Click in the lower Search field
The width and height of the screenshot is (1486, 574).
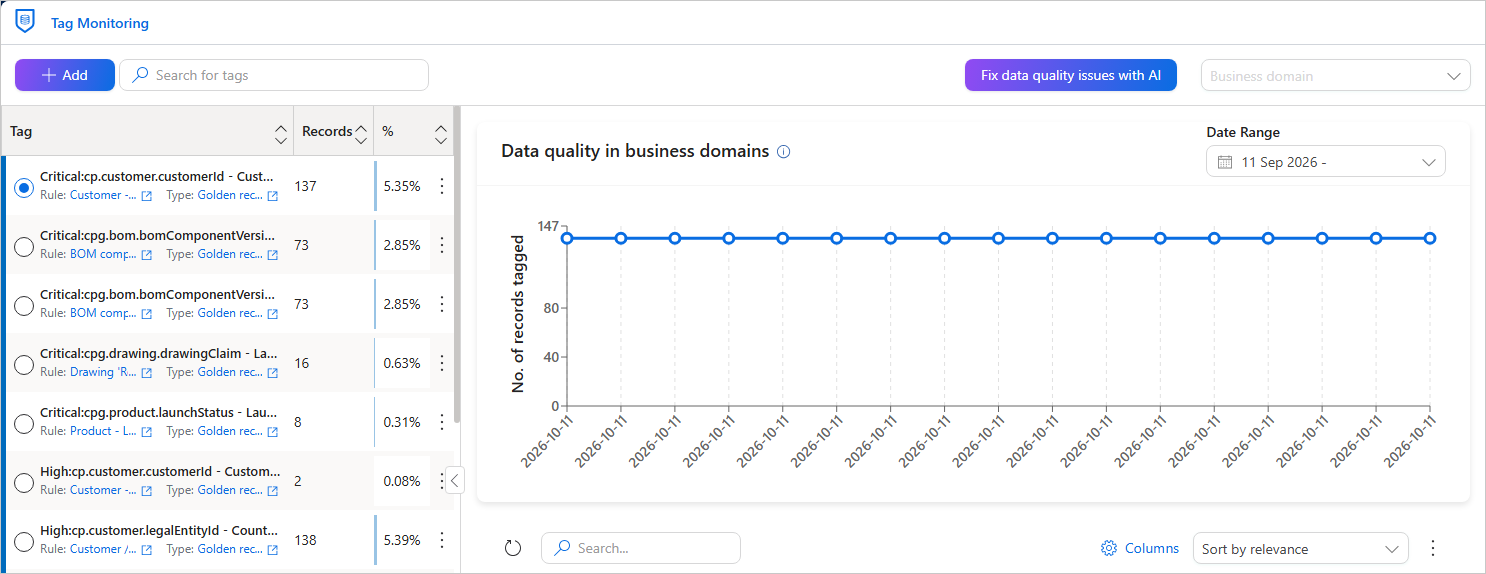point(641,548)
